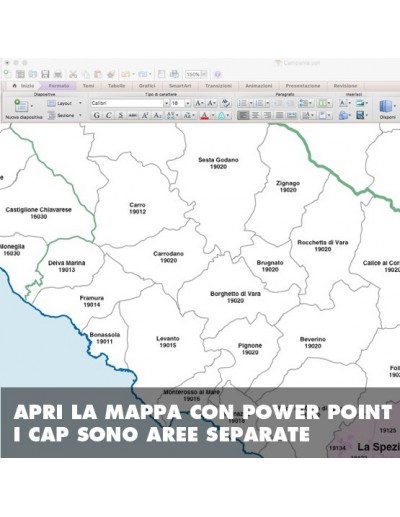Select the Castiglione Chiavarese 16030 label
Viewport: 400px width, 517px height.
pyautogui.click(x=39, y=213)
